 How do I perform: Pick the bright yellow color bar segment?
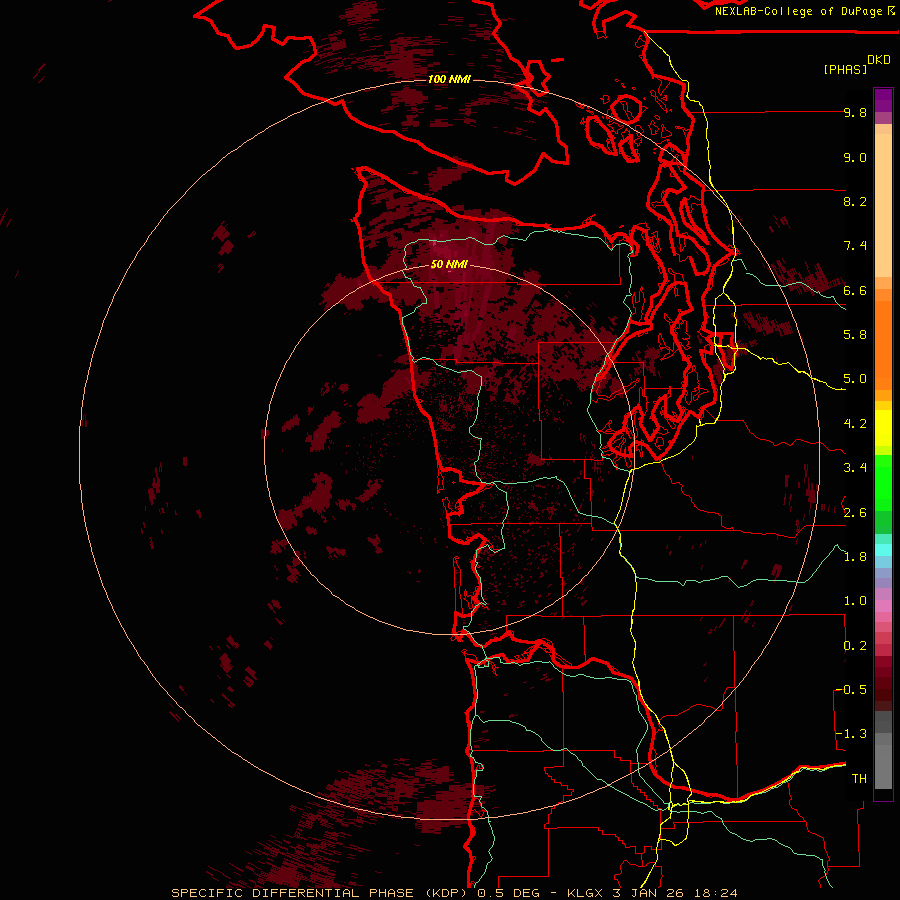coord(883,428)
